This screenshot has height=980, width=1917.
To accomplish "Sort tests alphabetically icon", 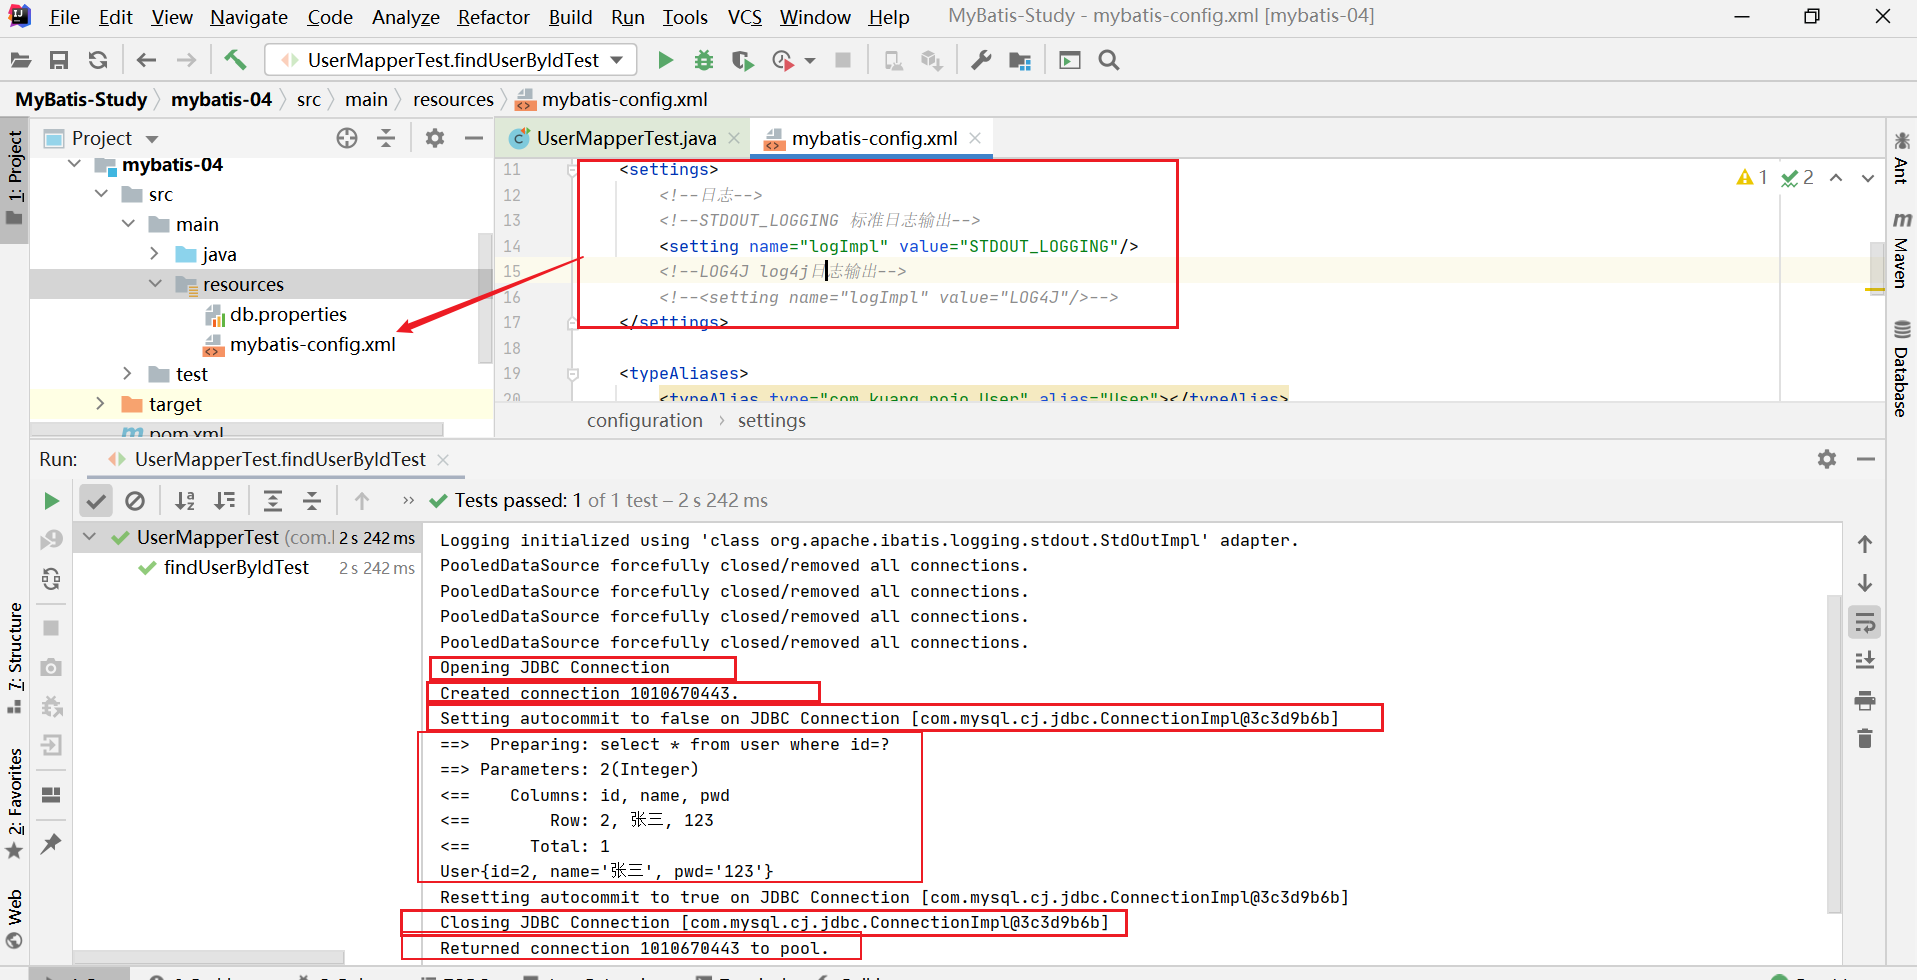I will (x=185, y=501).
